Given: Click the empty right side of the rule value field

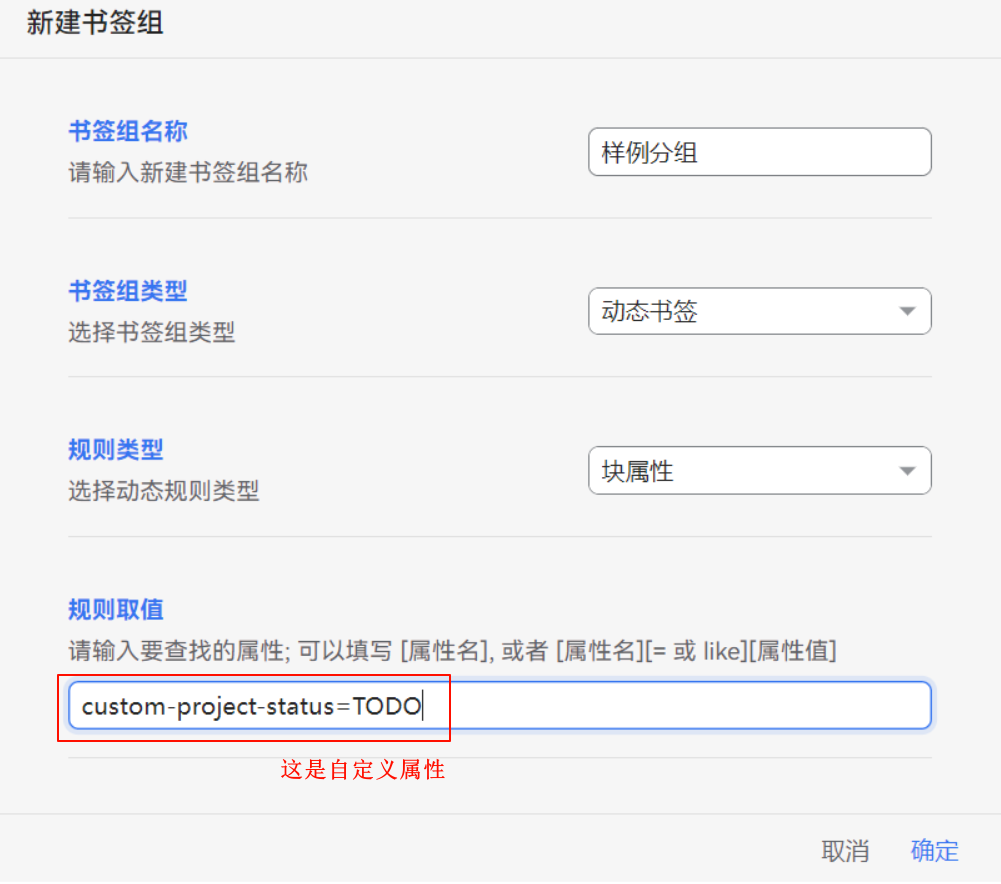Looking at the screenshot, I should [x=700, y=706].
